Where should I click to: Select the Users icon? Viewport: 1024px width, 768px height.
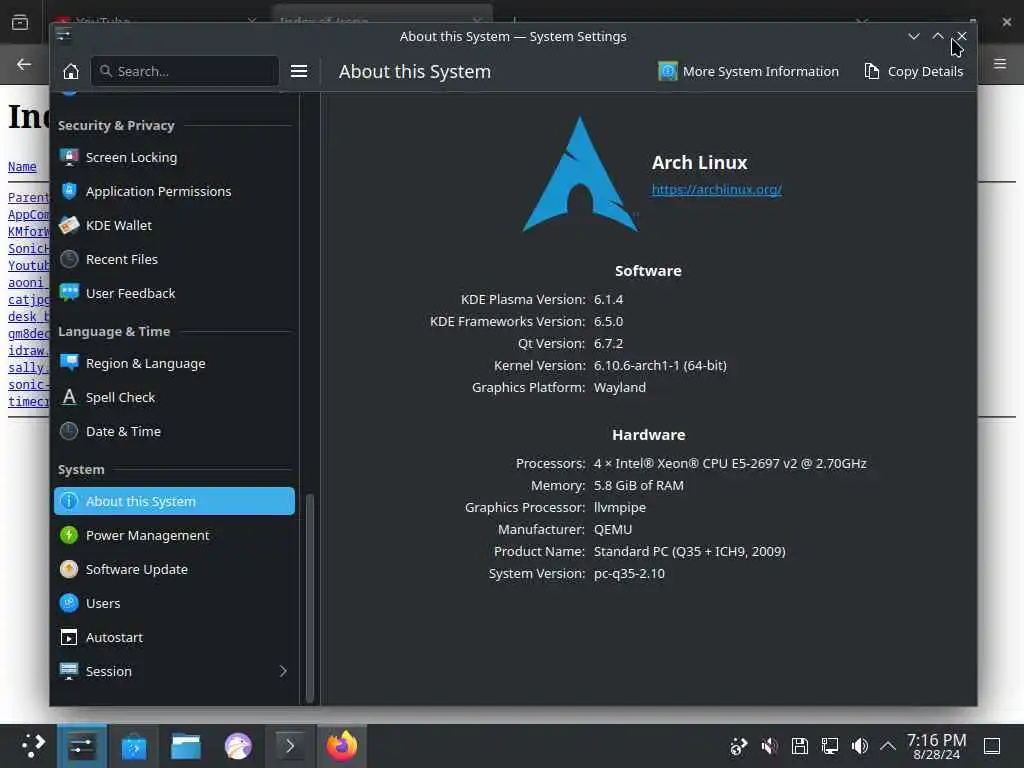tap(69, 603)
